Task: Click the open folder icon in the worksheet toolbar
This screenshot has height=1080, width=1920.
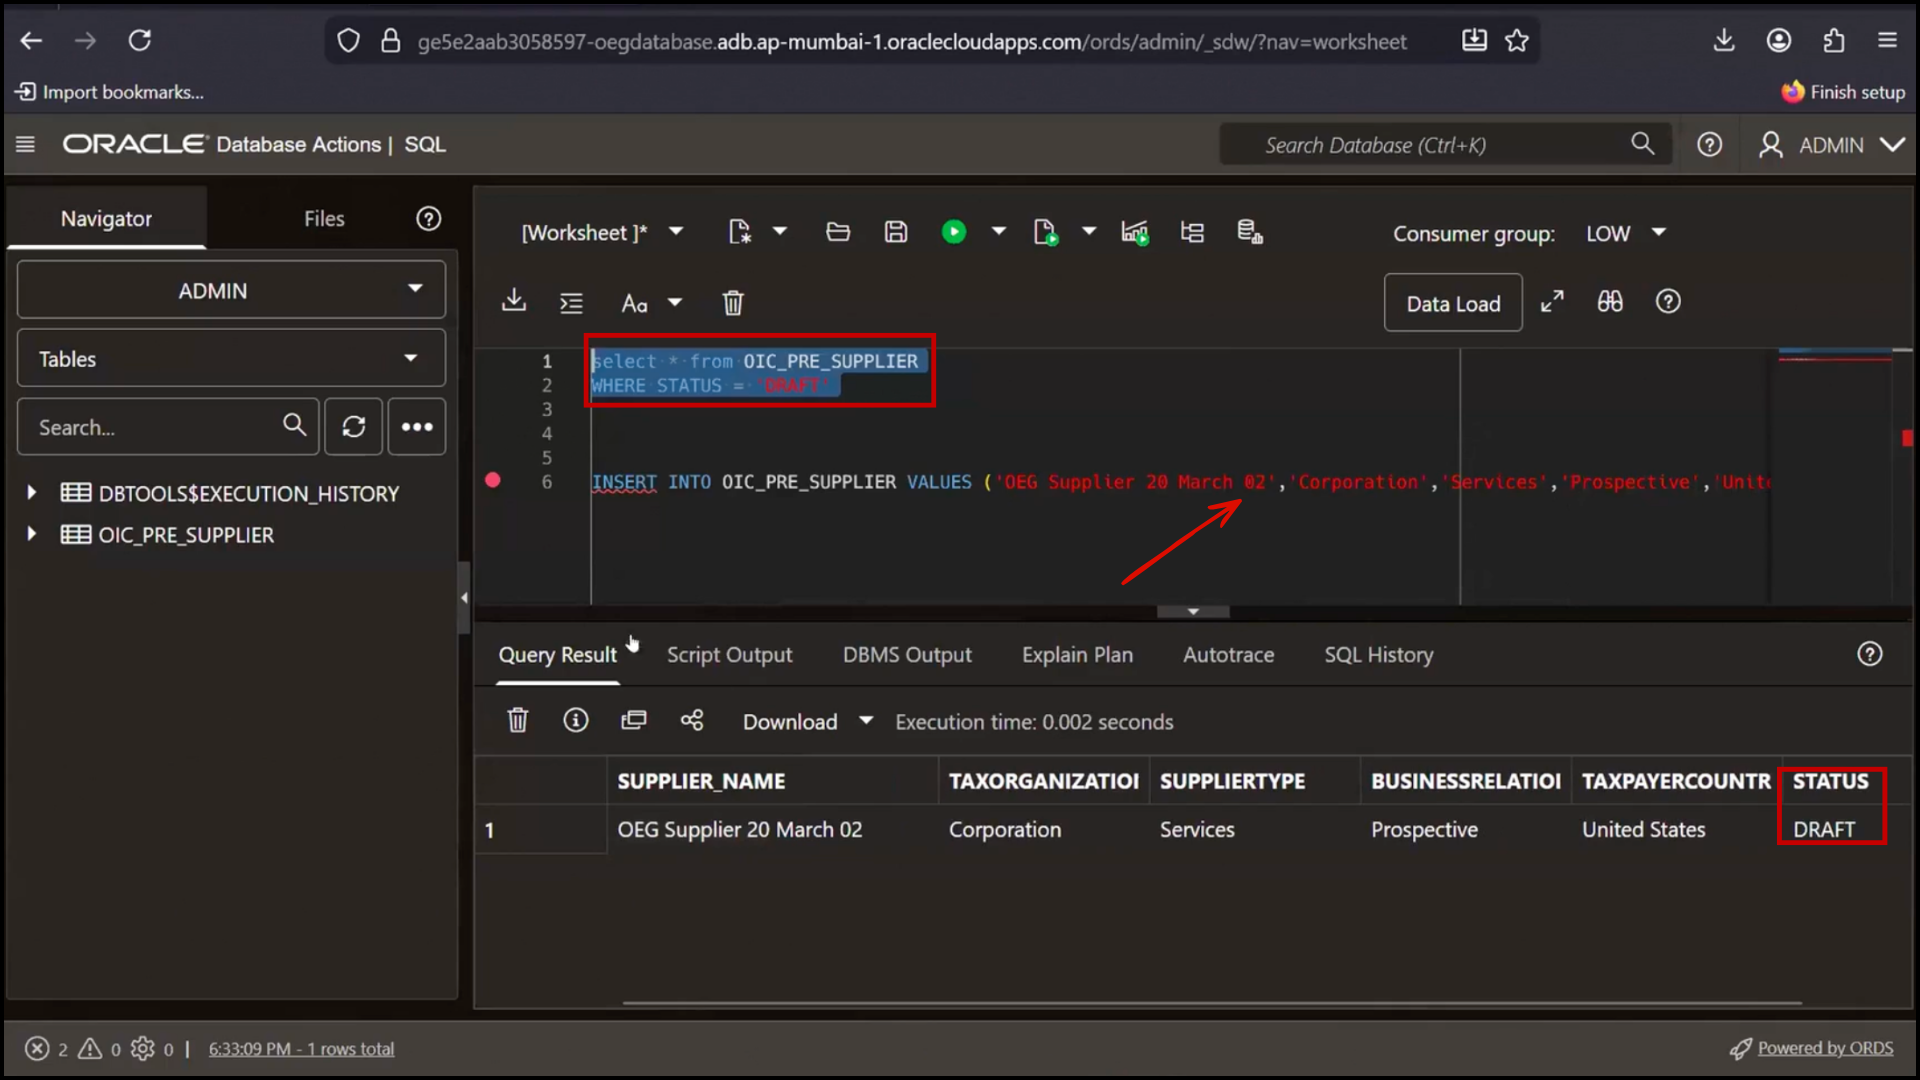Action: (838, 232)
